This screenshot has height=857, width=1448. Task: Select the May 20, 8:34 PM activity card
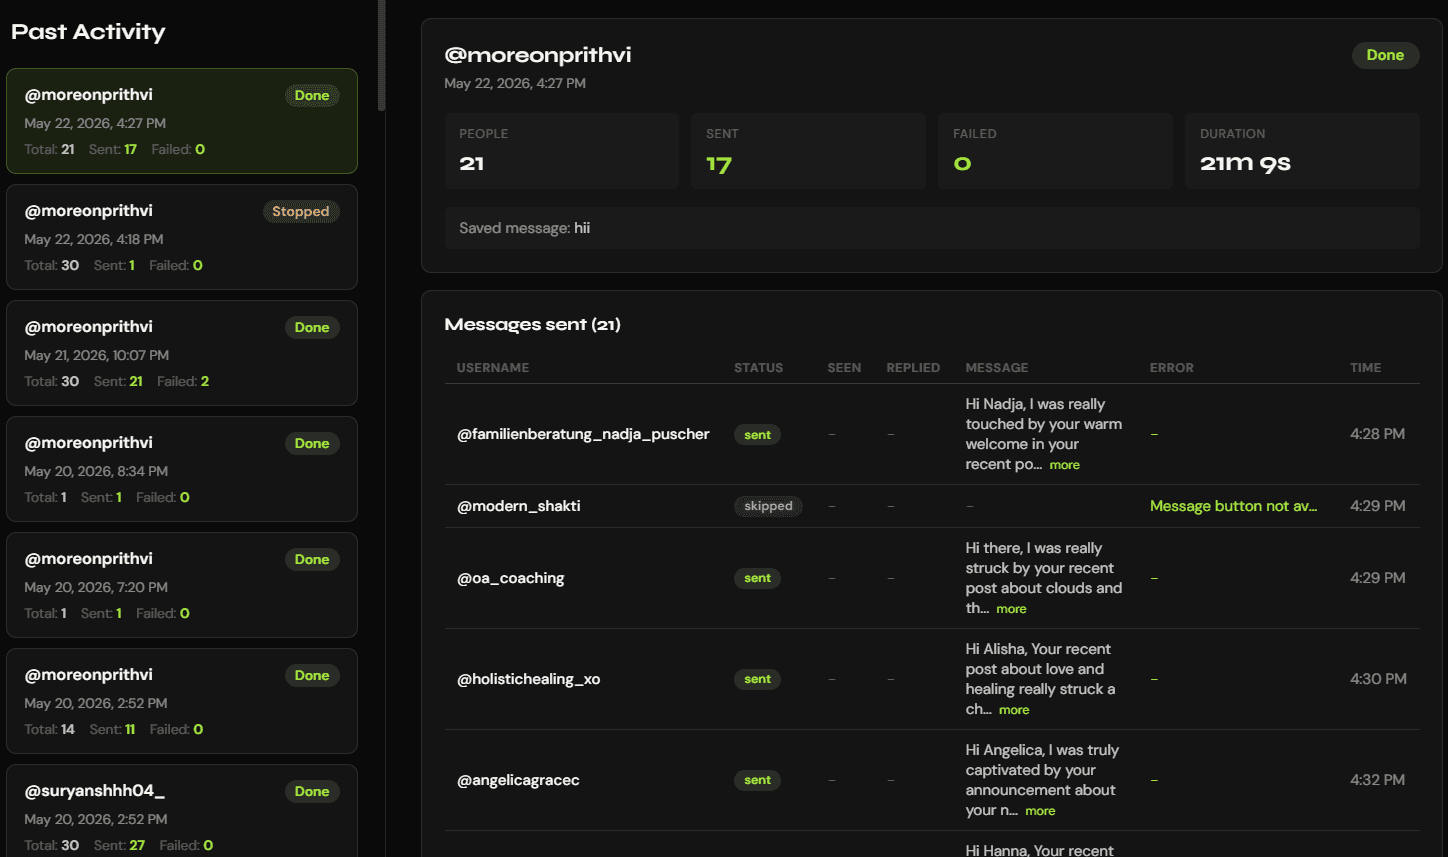[182, 469]
